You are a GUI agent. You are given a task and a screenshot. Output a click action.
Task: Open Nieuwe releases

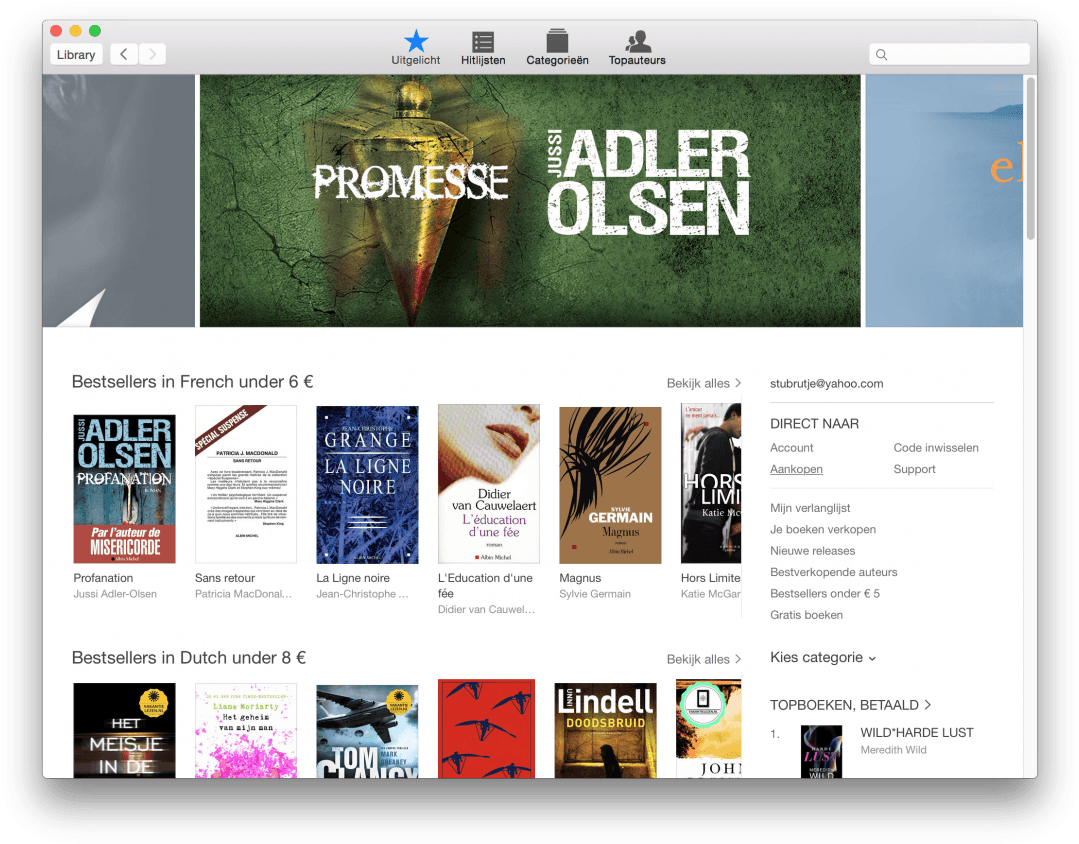pyautogui.click(x=813, y=551)
